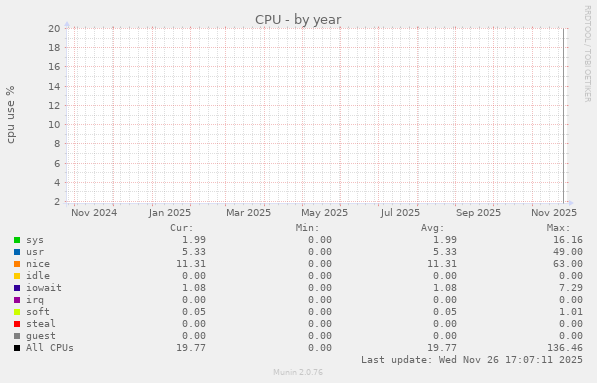Click the All CPUs max value 136.46
This screenshot has width=597, height=383.
(565, 348)
